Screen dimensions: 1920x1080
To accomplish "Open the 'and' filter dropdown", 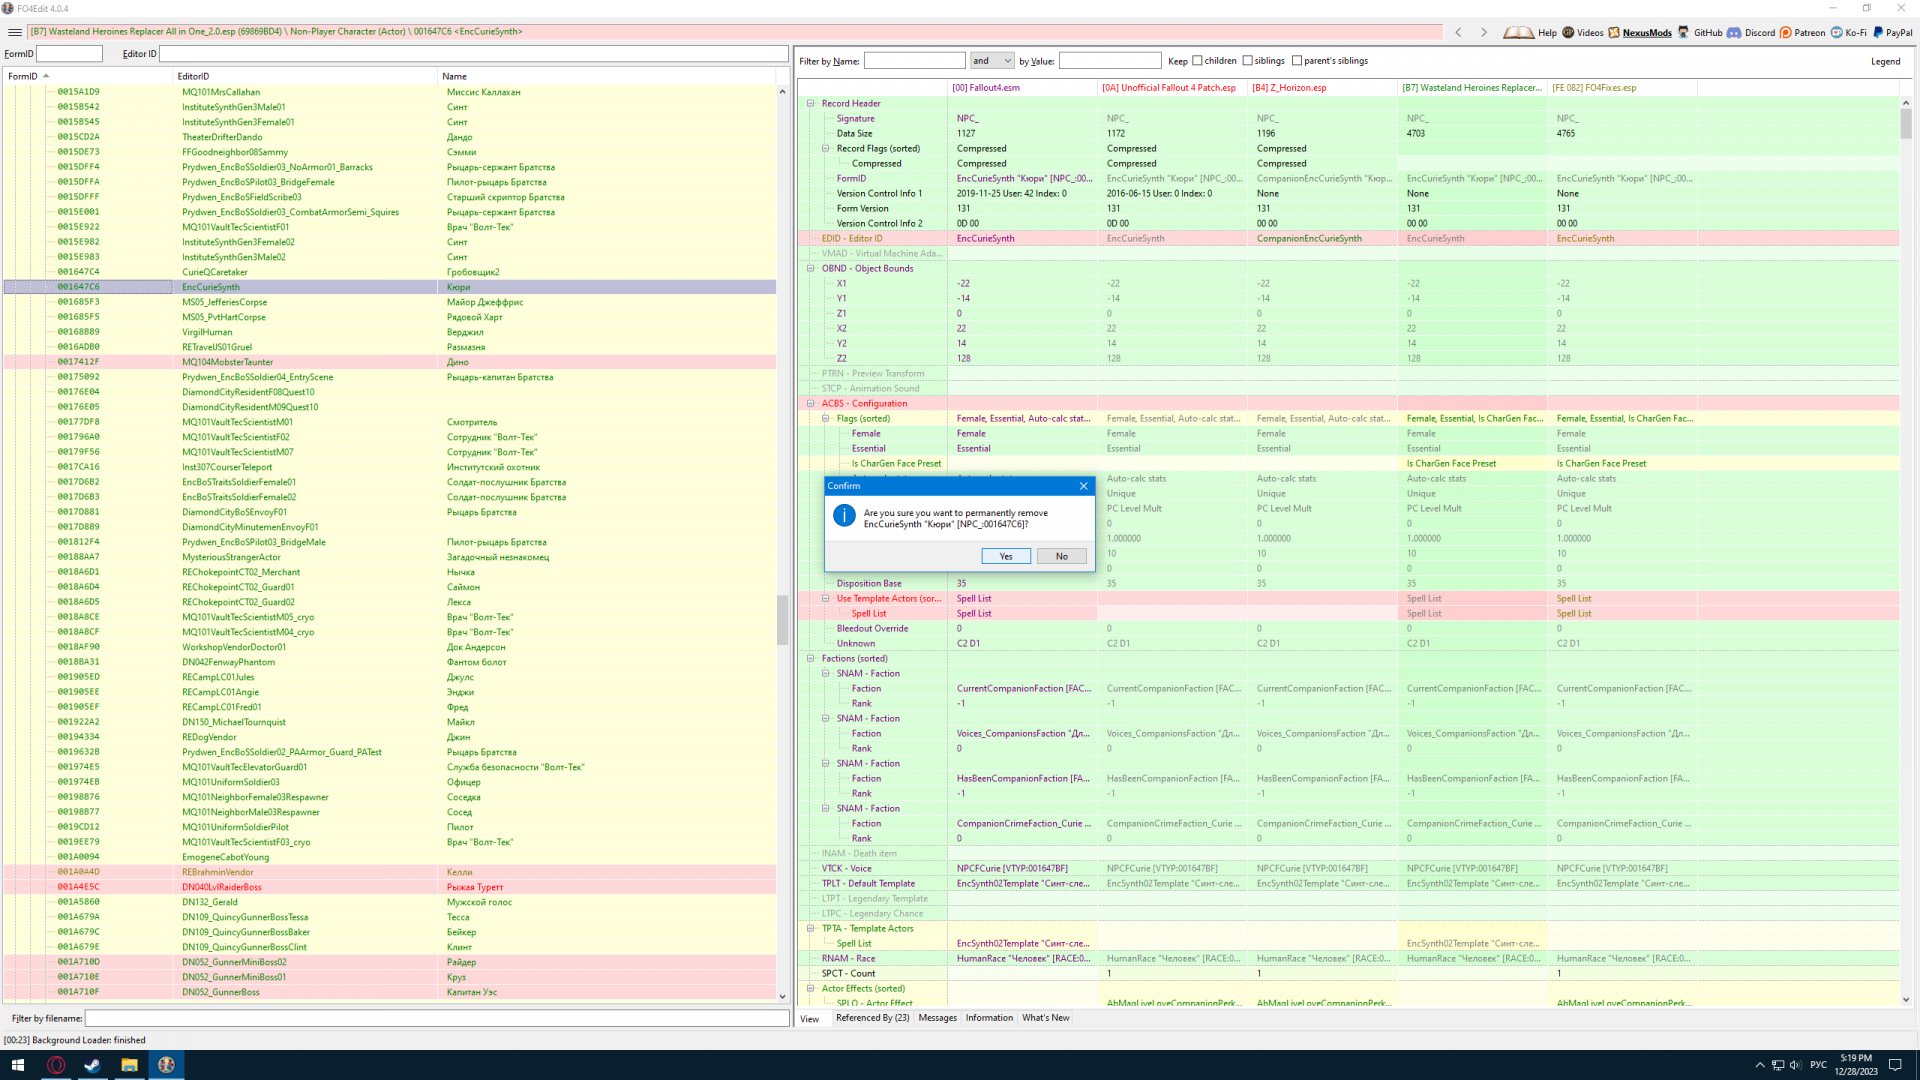I will pyautogui.click(x=992, y=61).
